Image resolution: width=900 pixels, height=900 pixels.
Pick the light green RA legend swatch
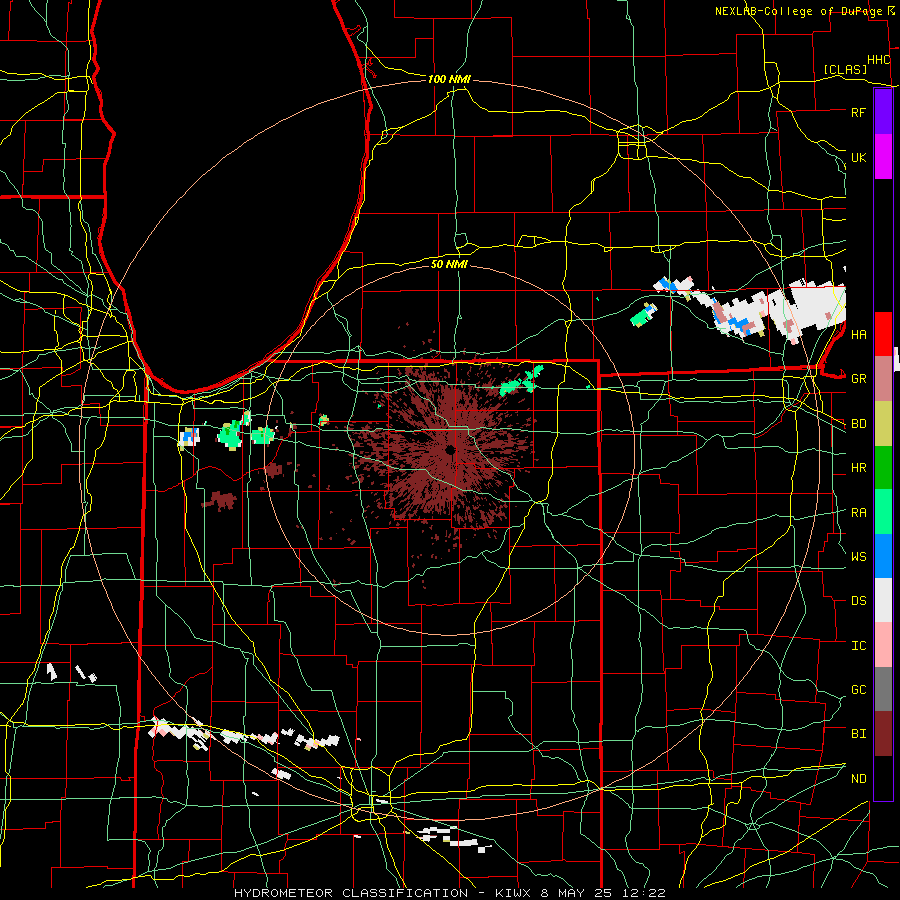pyautogui.click(x=883, y=512)
